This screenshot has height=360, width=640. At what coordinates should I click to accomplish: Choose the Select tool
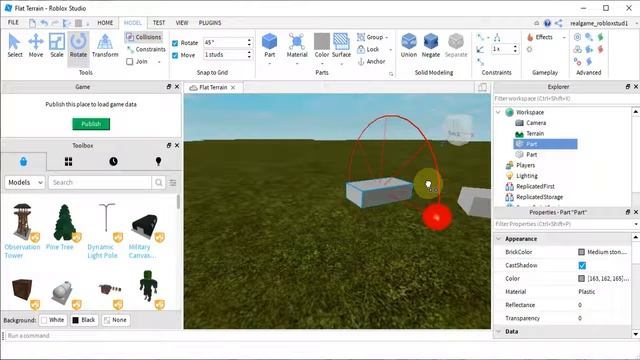tap(15, 46)
